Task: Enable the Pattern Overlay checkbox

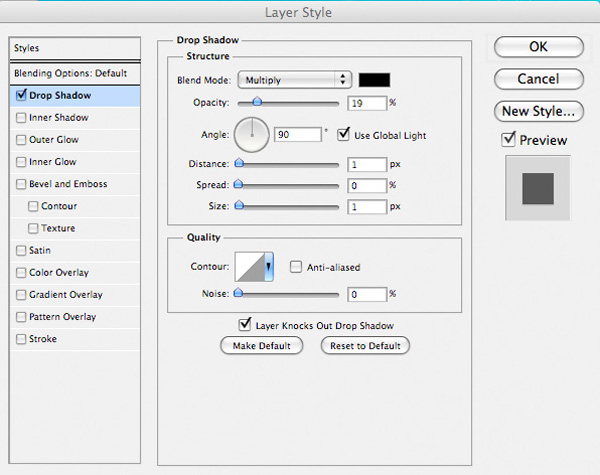Action: (21, 317)
